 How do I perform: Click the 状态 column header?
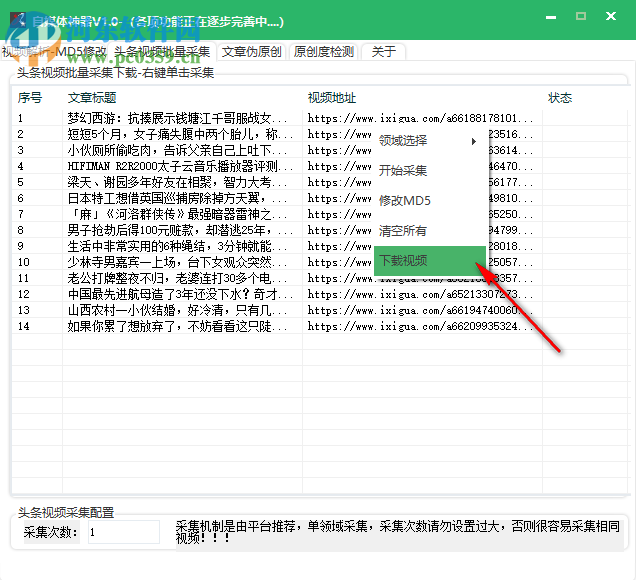point(560,98)
